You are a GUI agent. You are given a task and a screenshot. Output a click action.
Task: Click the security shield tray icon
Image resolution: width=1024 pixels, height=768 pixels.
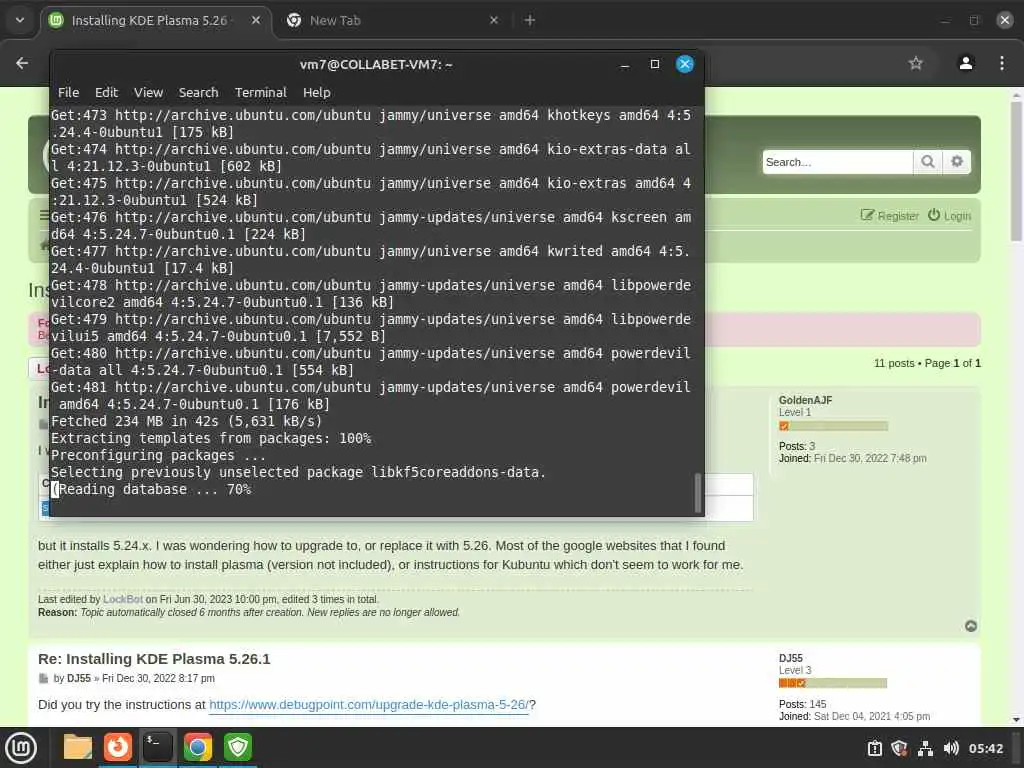click(x=899, y=748)
